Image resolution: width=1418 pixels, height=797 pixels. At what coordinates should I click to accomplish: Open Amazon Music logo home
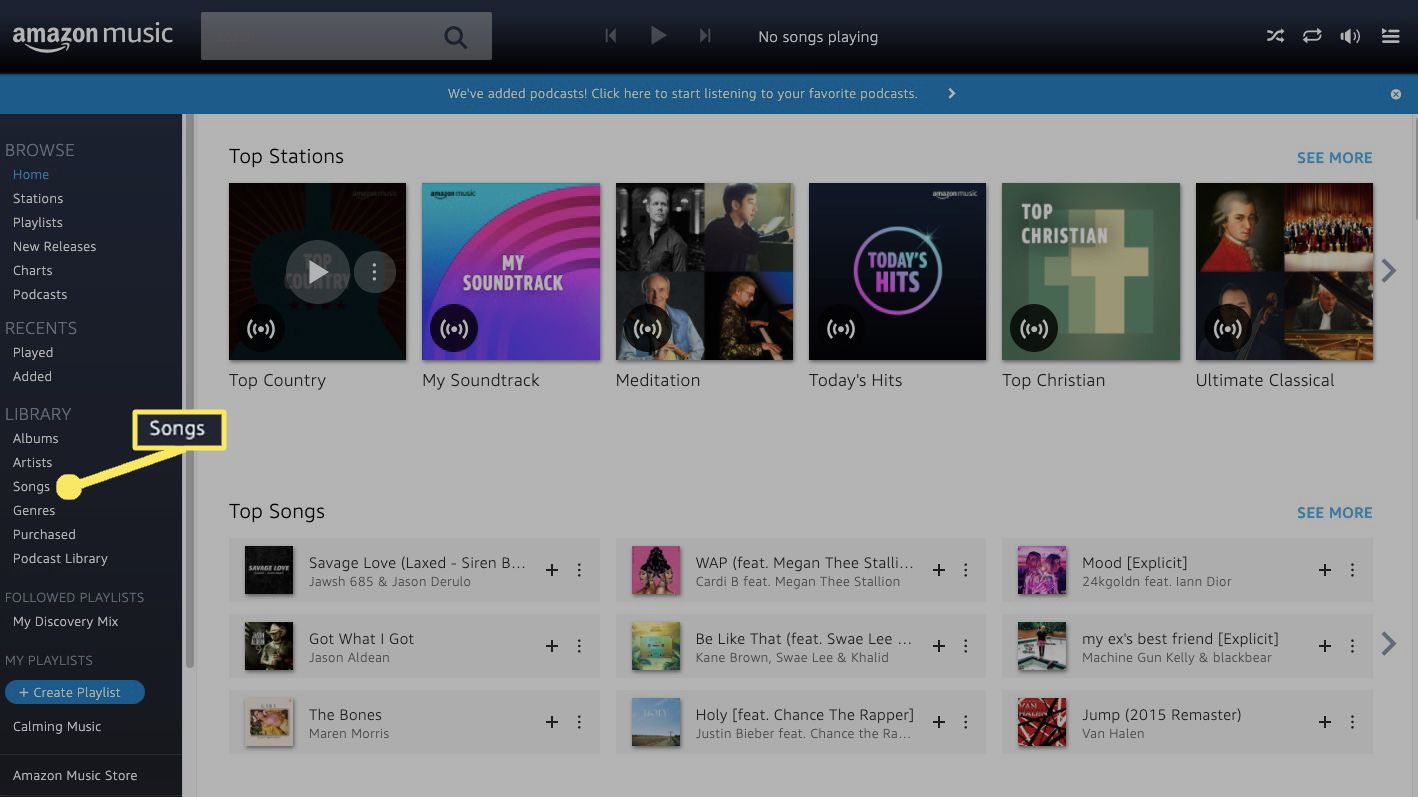pyautogui.click(x=93, y=36)
